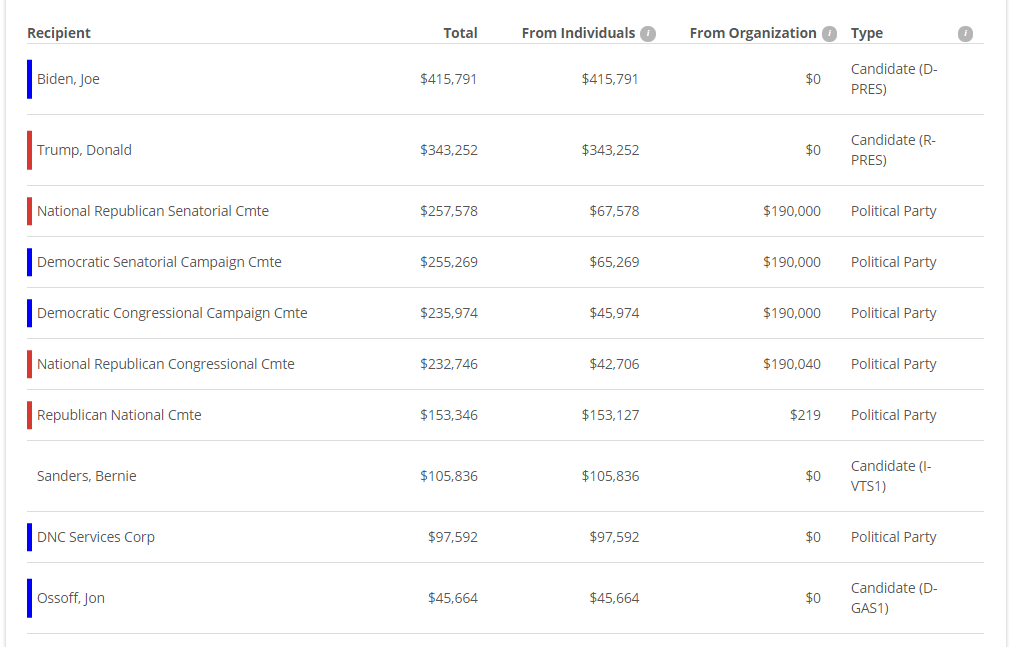Click red party color bar beside Trump
The width and height of the screenshot is (1011, 647).
(x=29, y=150)
